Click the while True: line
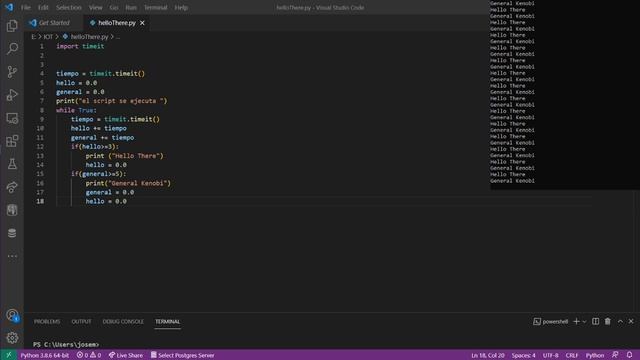Screen dimensions: 640x360 76,110
